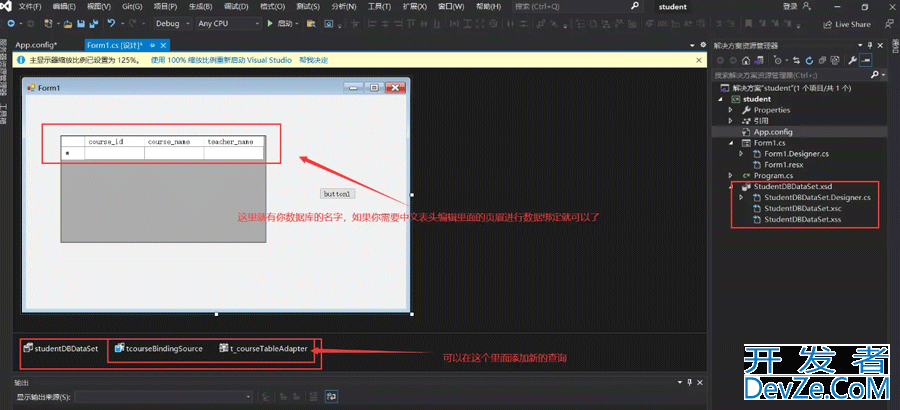900x410 pixels.
Task: Select t_courseTableAdapter component in tray
Action: [263, 348]
